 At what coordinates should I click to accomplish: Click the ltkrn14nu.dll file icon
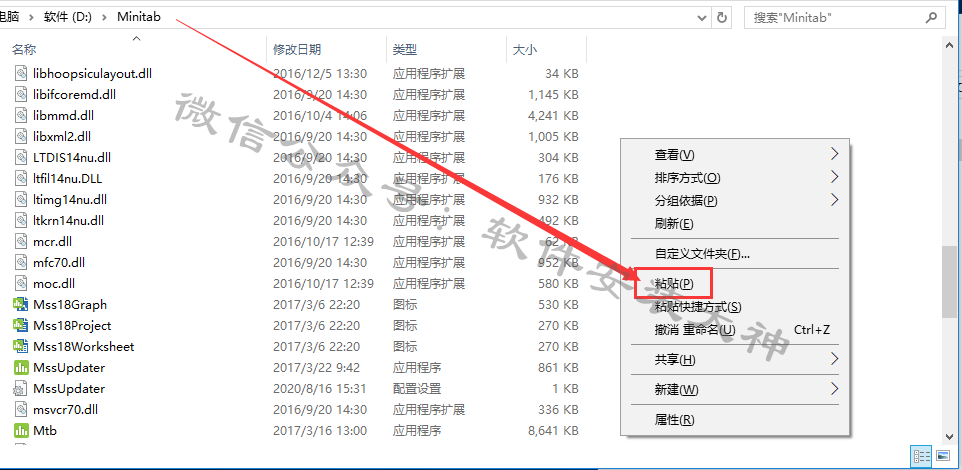point(21,220)
